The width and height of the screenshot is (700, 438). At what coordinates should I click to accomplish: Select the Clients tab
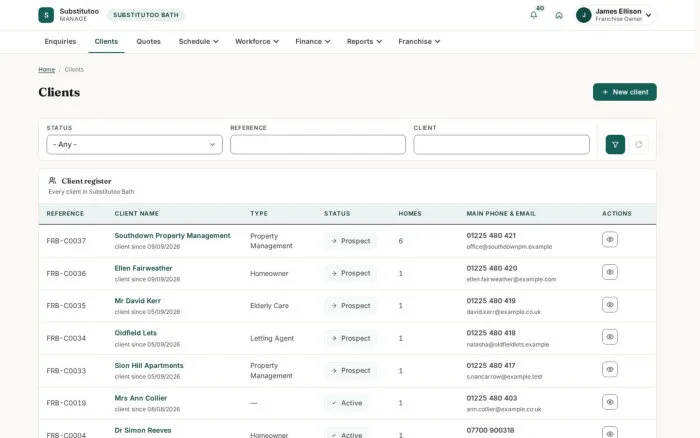pos(106,42)
